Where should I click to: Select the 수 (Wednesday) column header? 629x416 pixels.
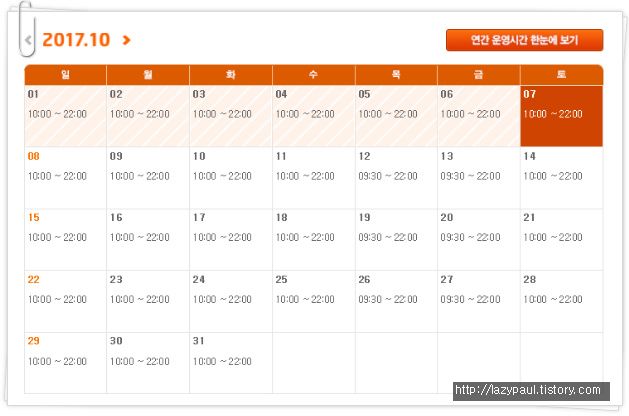coord(314,75)
